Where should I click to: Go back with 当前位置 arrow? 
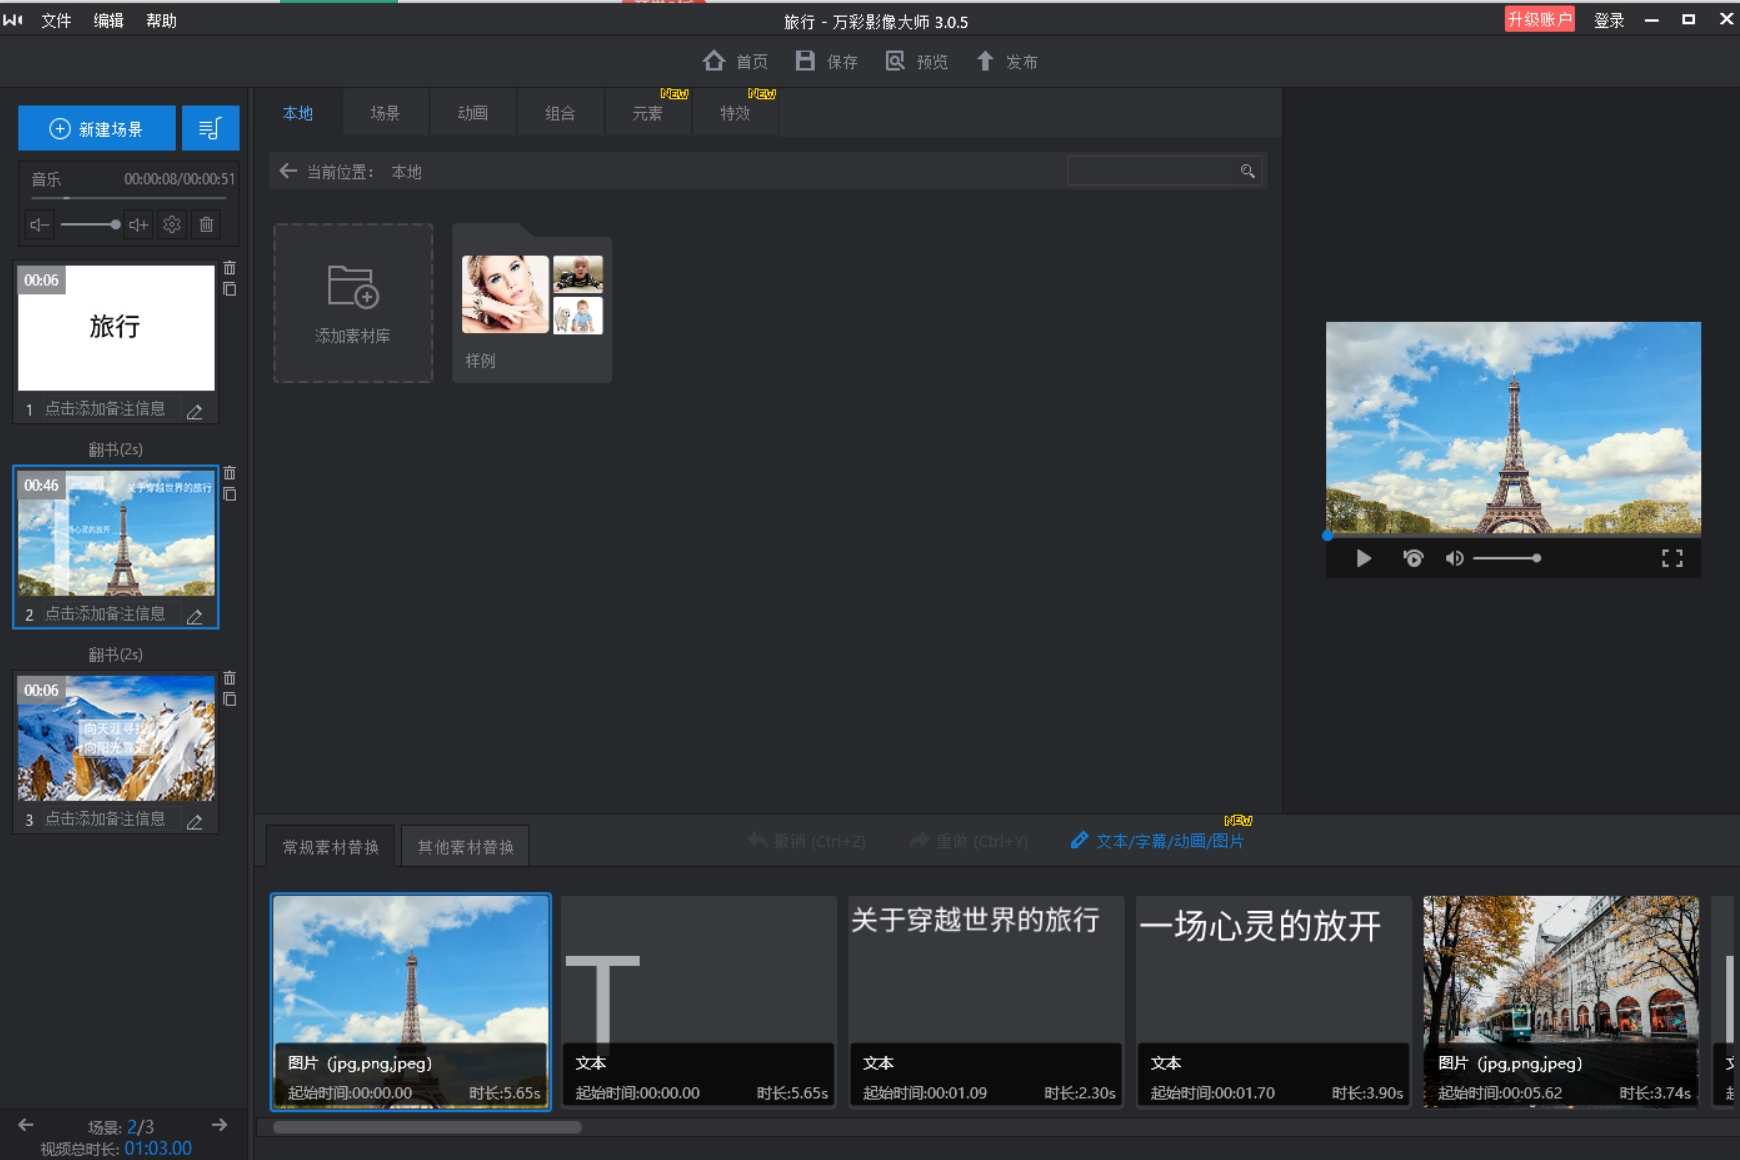point(288,171)
